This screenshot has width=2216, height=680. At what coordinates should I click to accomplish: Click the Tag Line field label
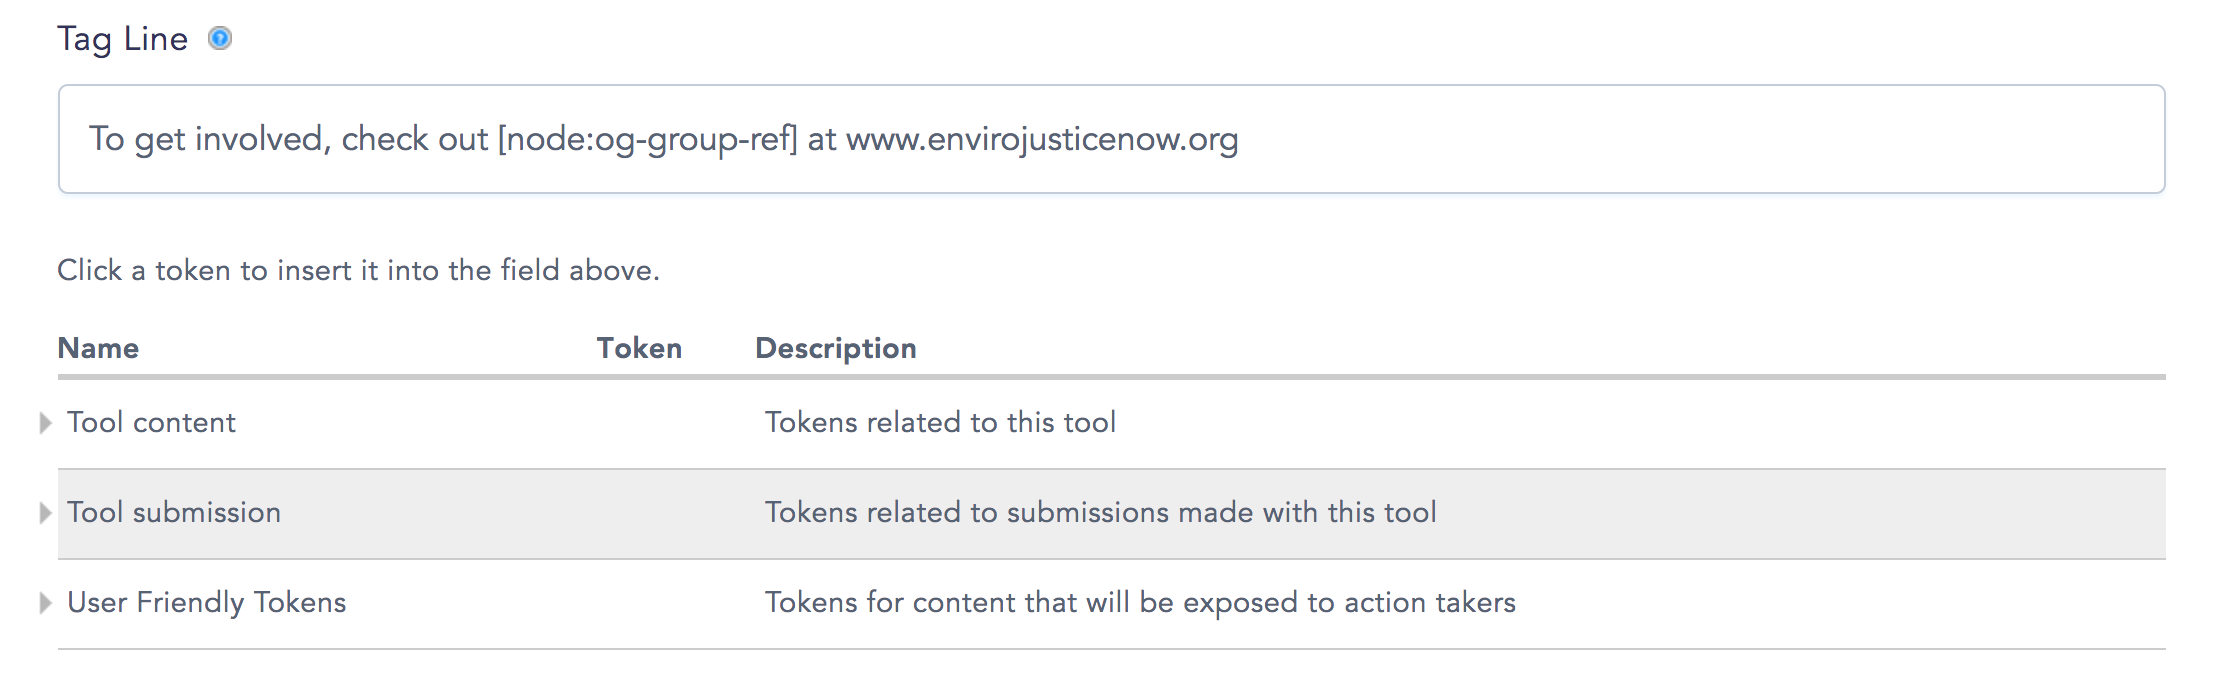pos(122,39)
